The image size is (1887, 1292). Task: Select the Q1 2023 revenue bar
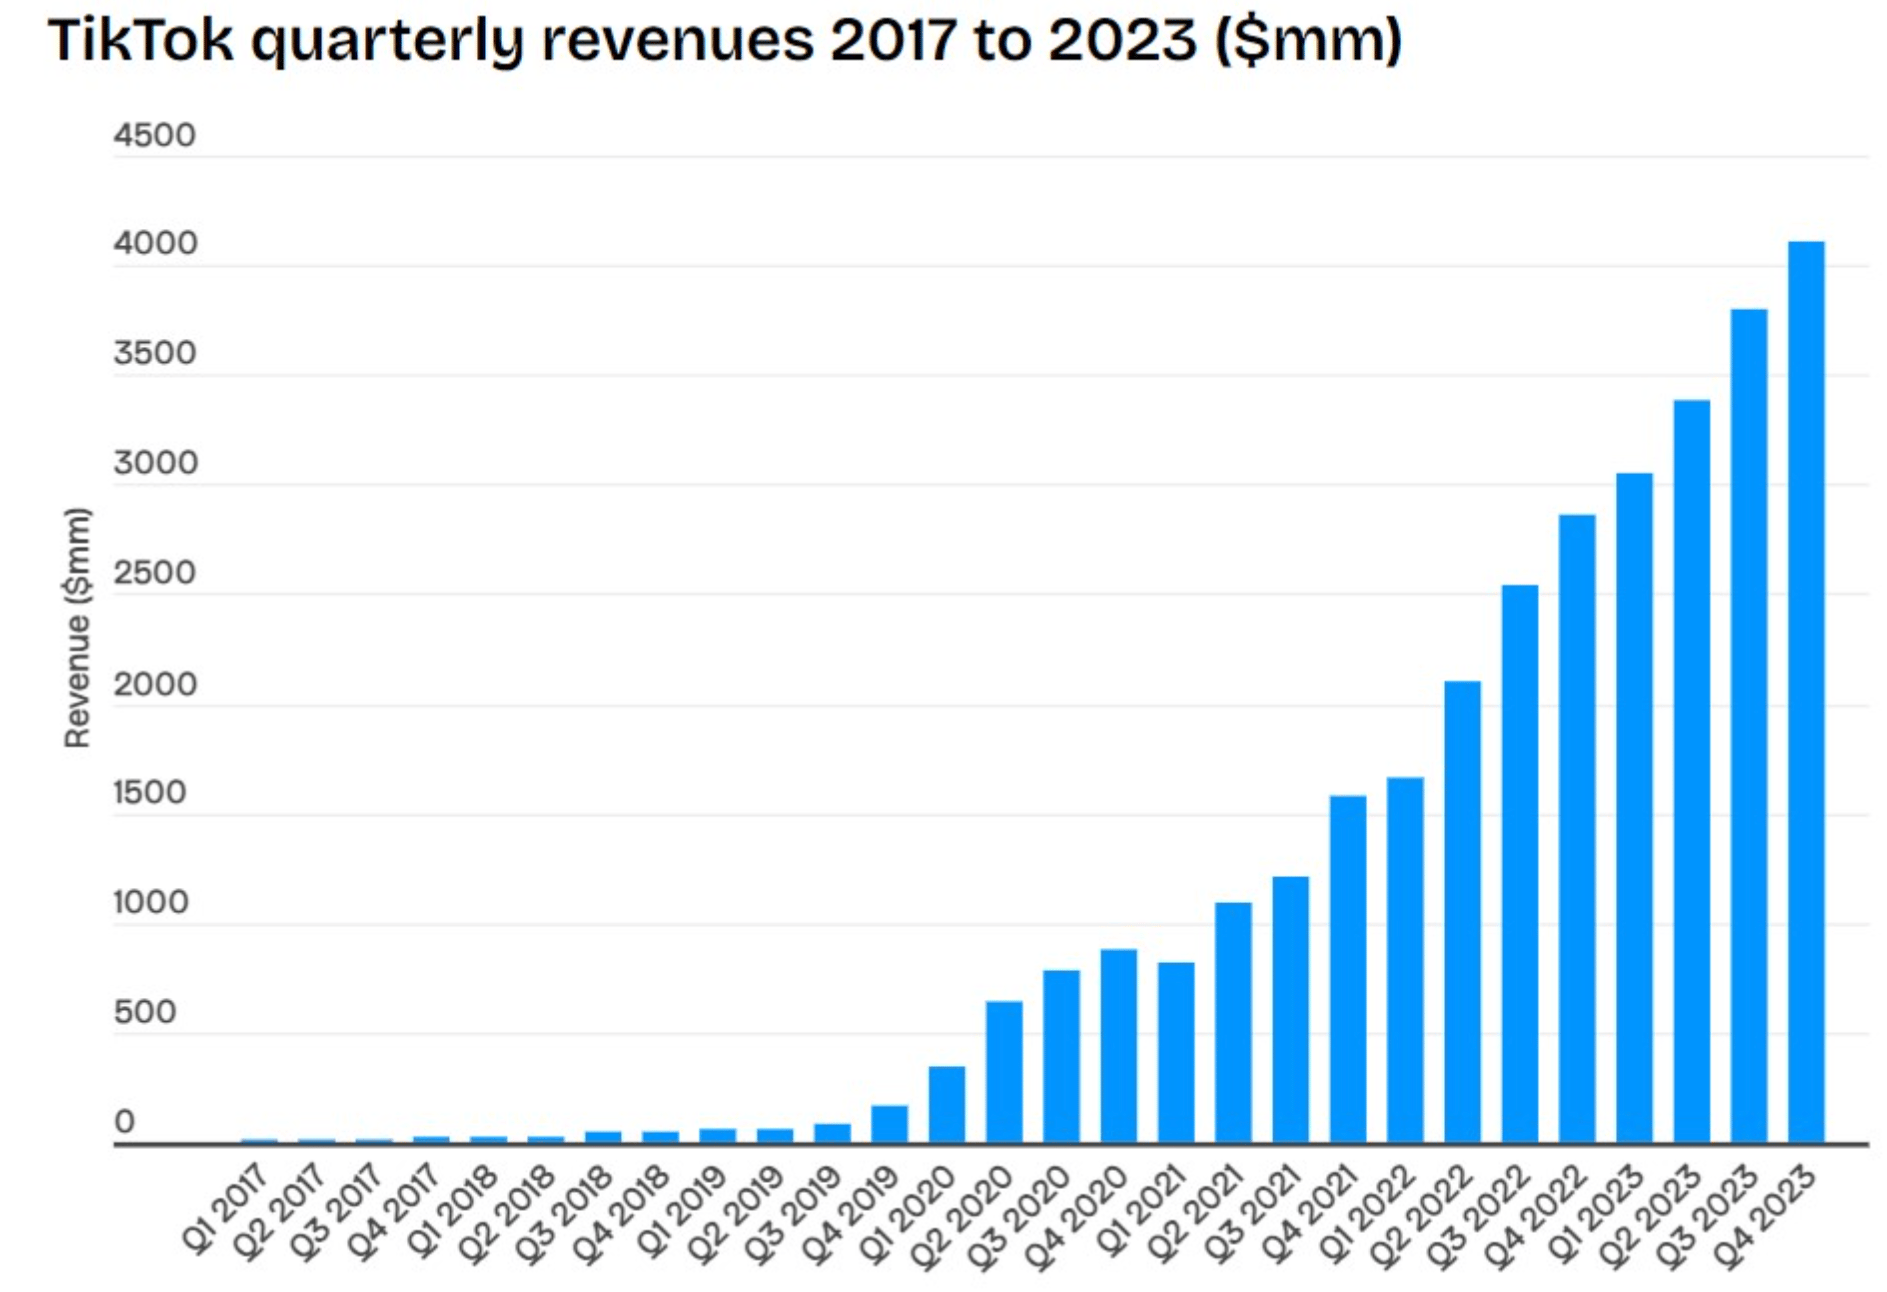[1634, 808]
